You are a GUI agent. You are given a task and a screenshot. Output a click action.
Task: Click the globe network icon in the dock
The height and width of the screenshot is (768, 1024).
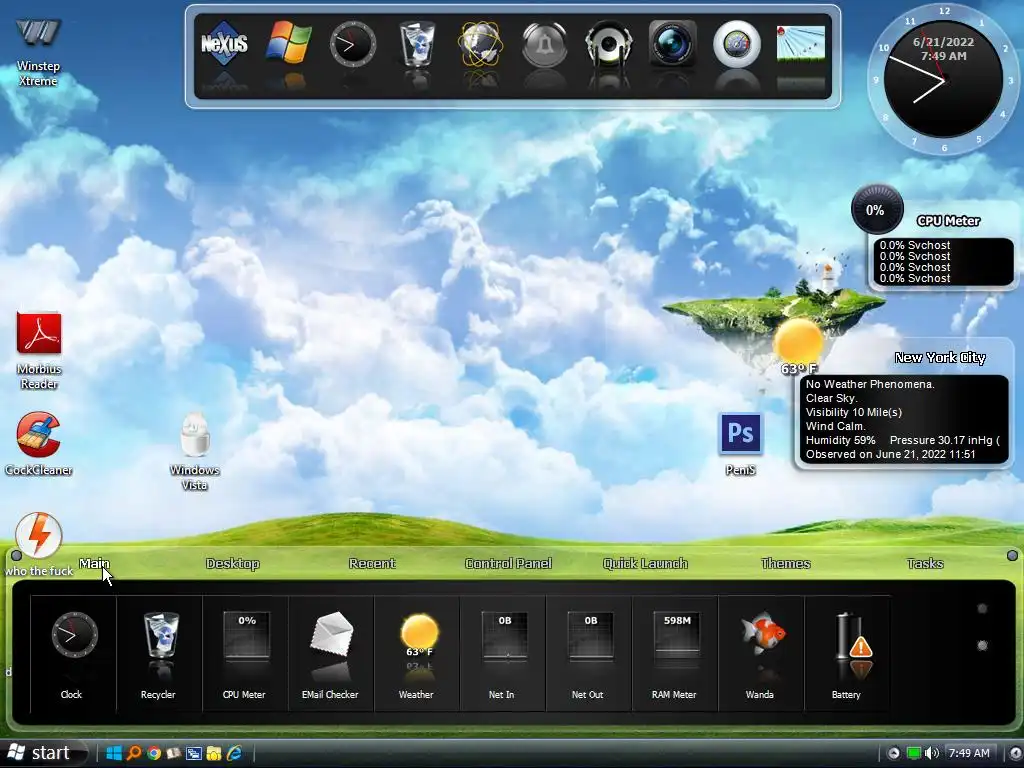click(481, 44)
